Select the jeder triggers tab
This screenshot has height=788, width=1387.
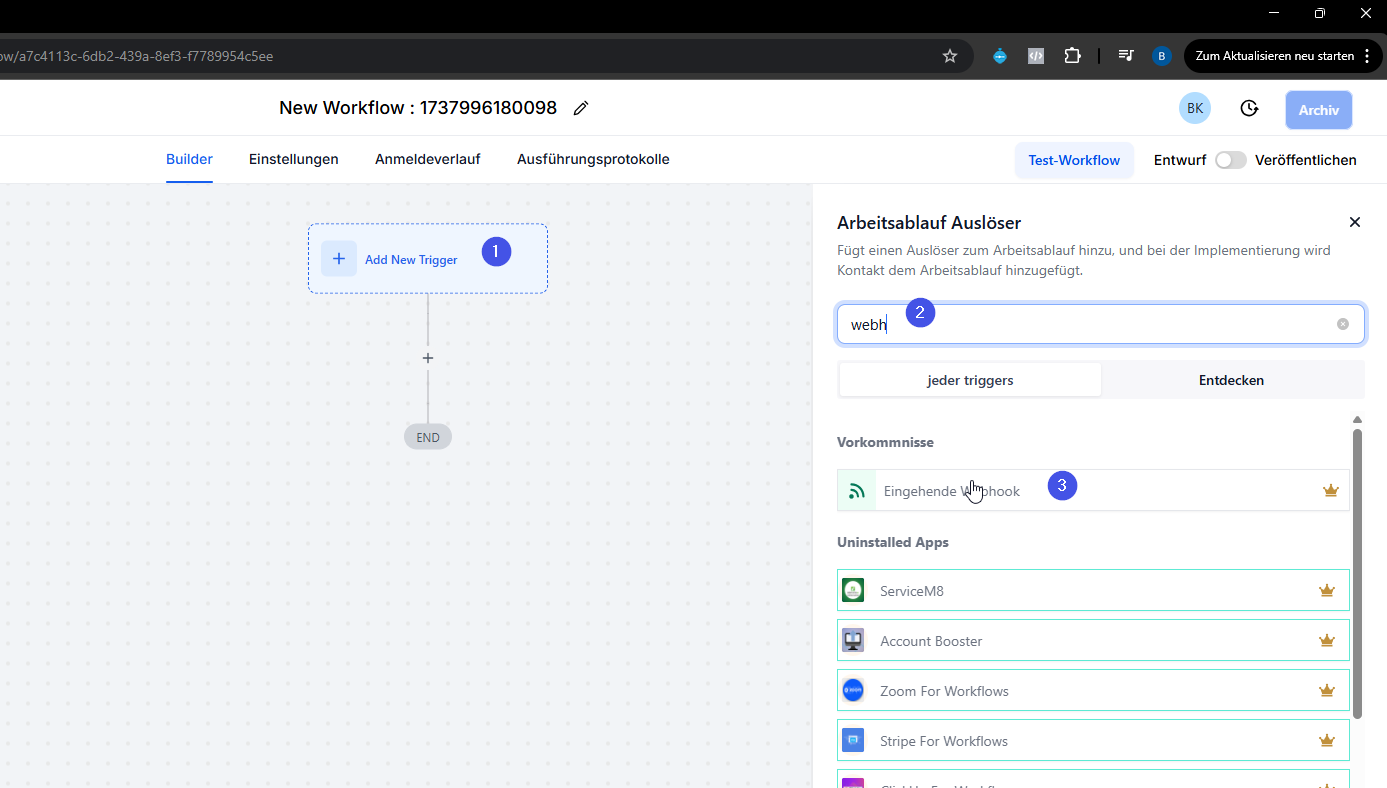[x=970, y=380]
